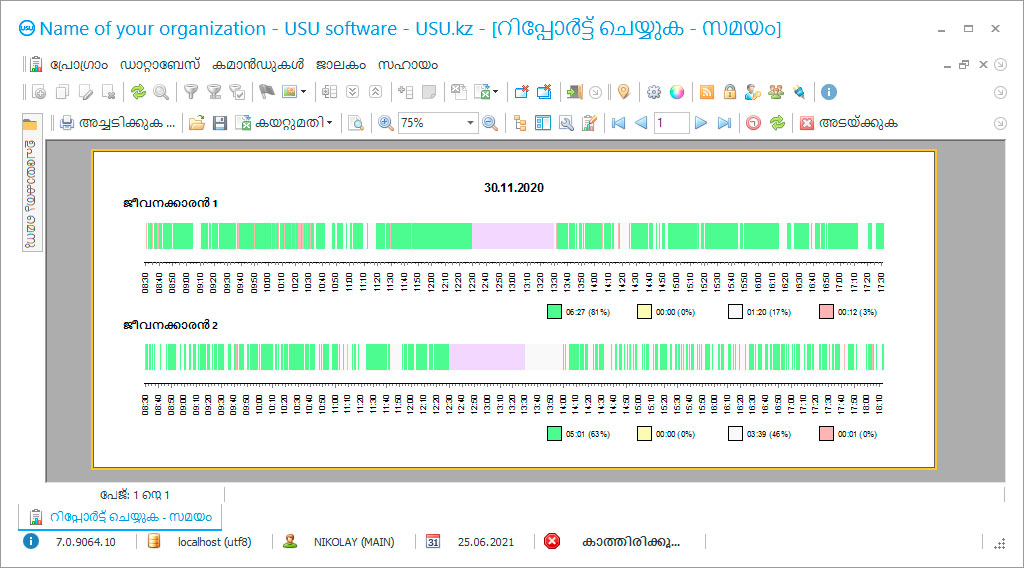Click the lilac break block in employee 1 timeline
Screen dimensions: 1024x568
tap(513, 236)
